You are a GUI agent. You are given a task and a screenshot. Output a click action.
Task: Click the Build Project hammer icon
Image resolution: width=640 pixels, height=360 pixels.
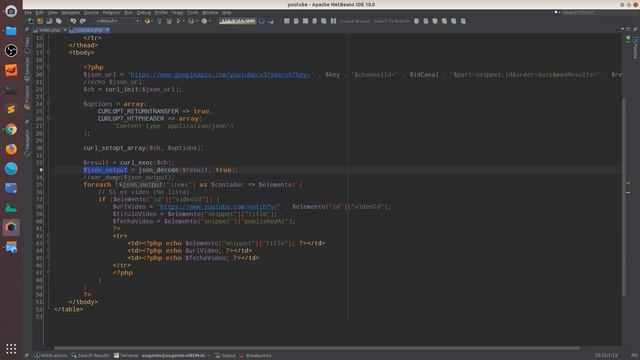pos(160,21)
